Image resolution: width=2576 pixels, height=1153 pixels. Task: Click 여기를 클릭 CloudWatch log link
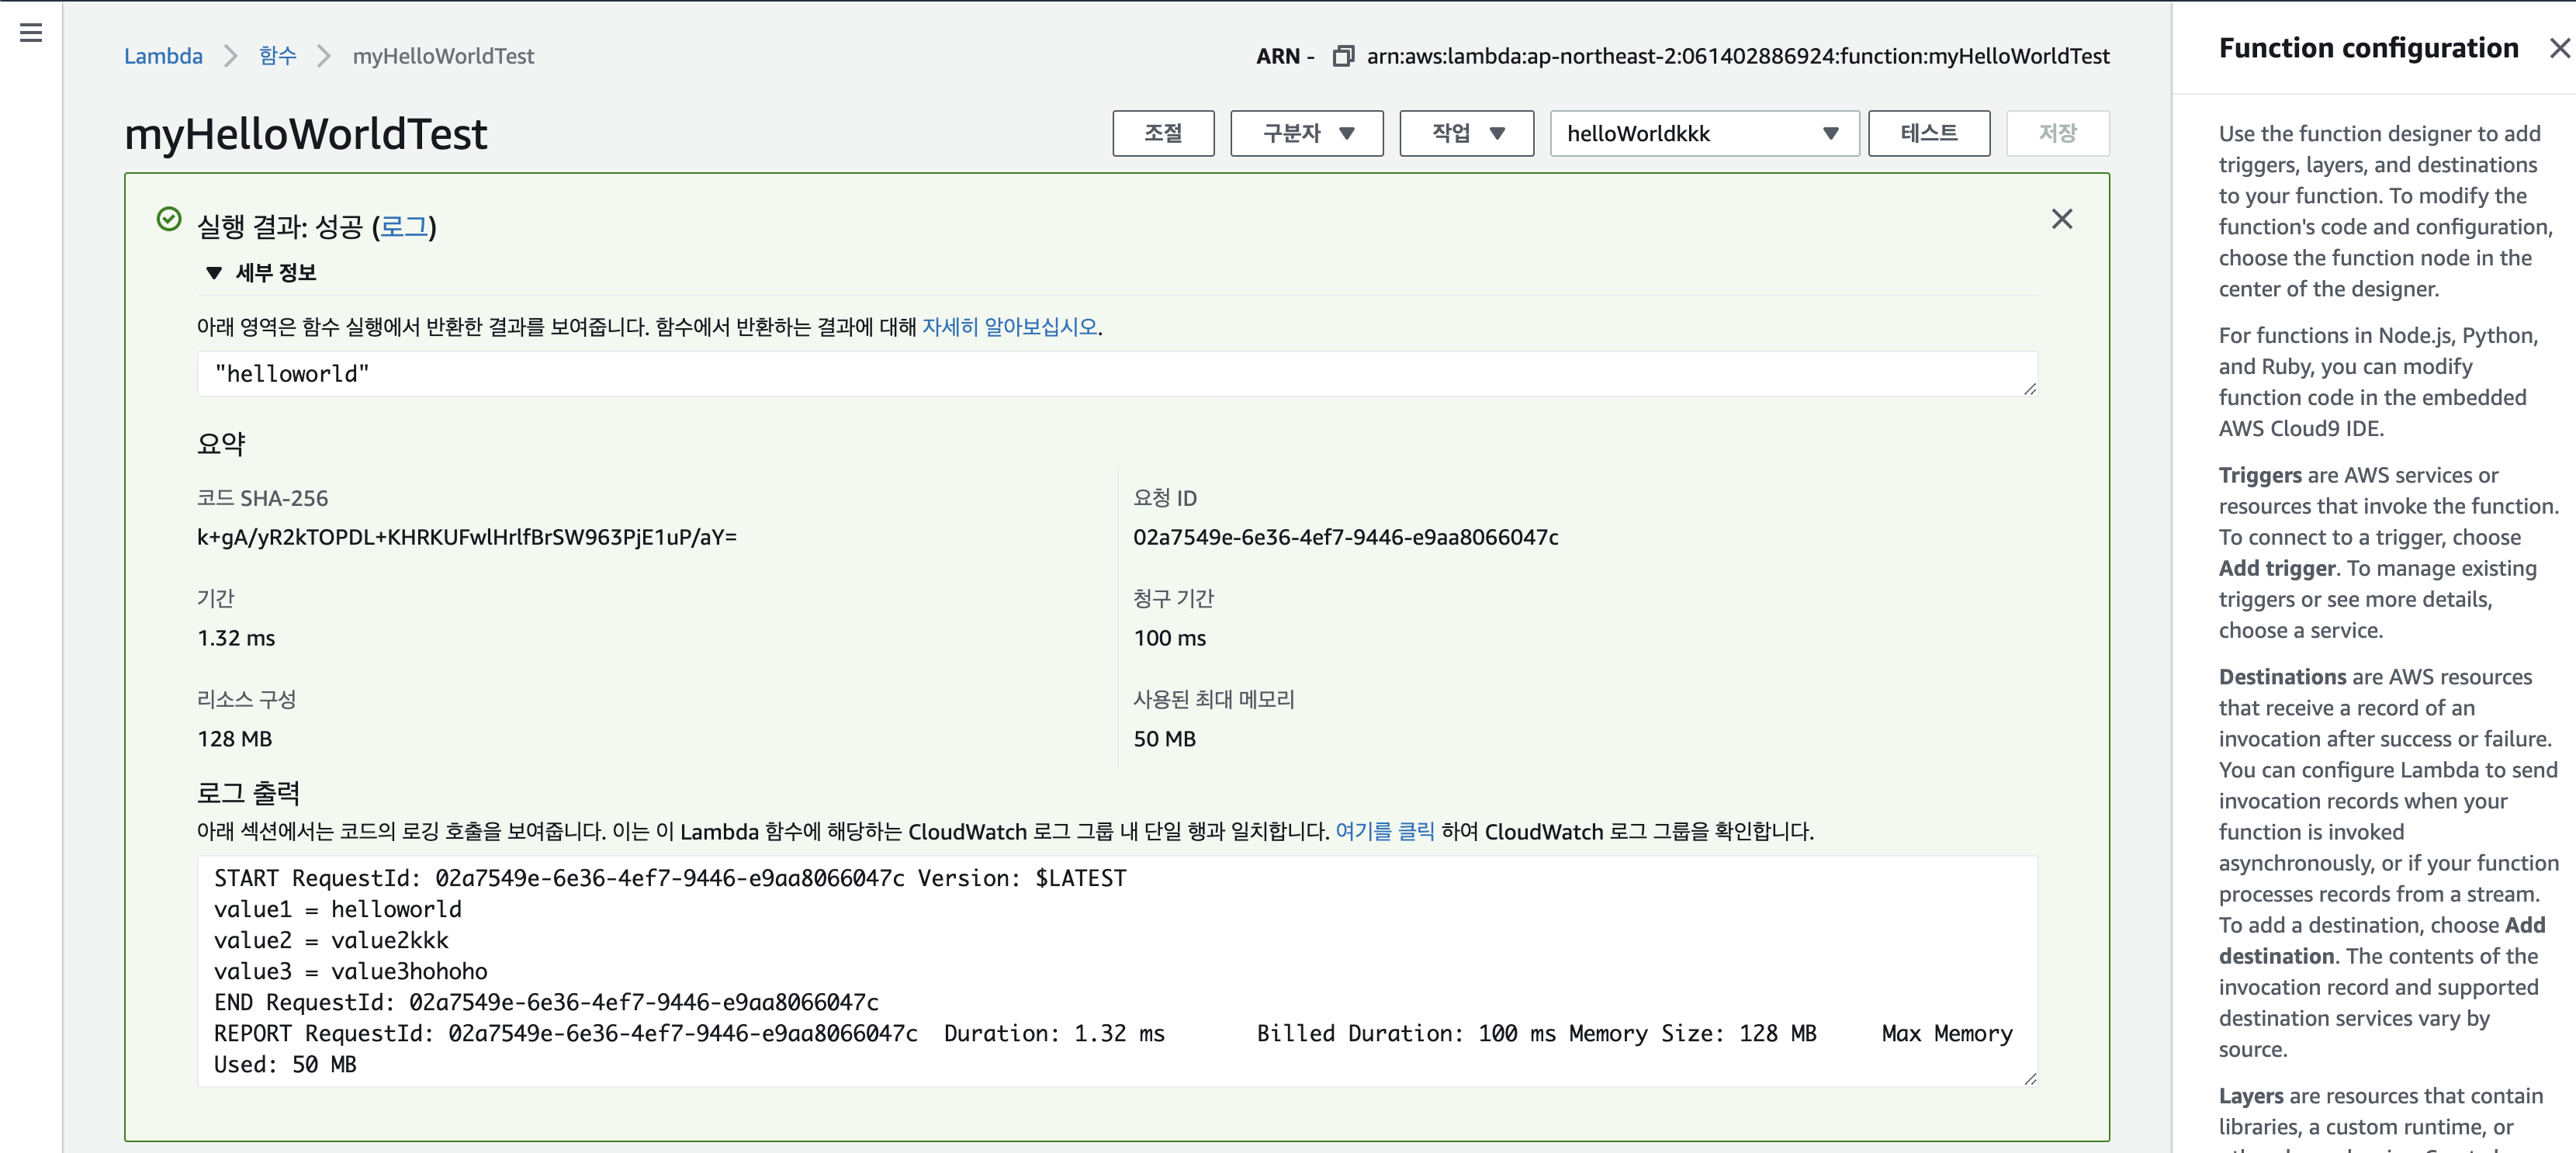(1384, 831)
